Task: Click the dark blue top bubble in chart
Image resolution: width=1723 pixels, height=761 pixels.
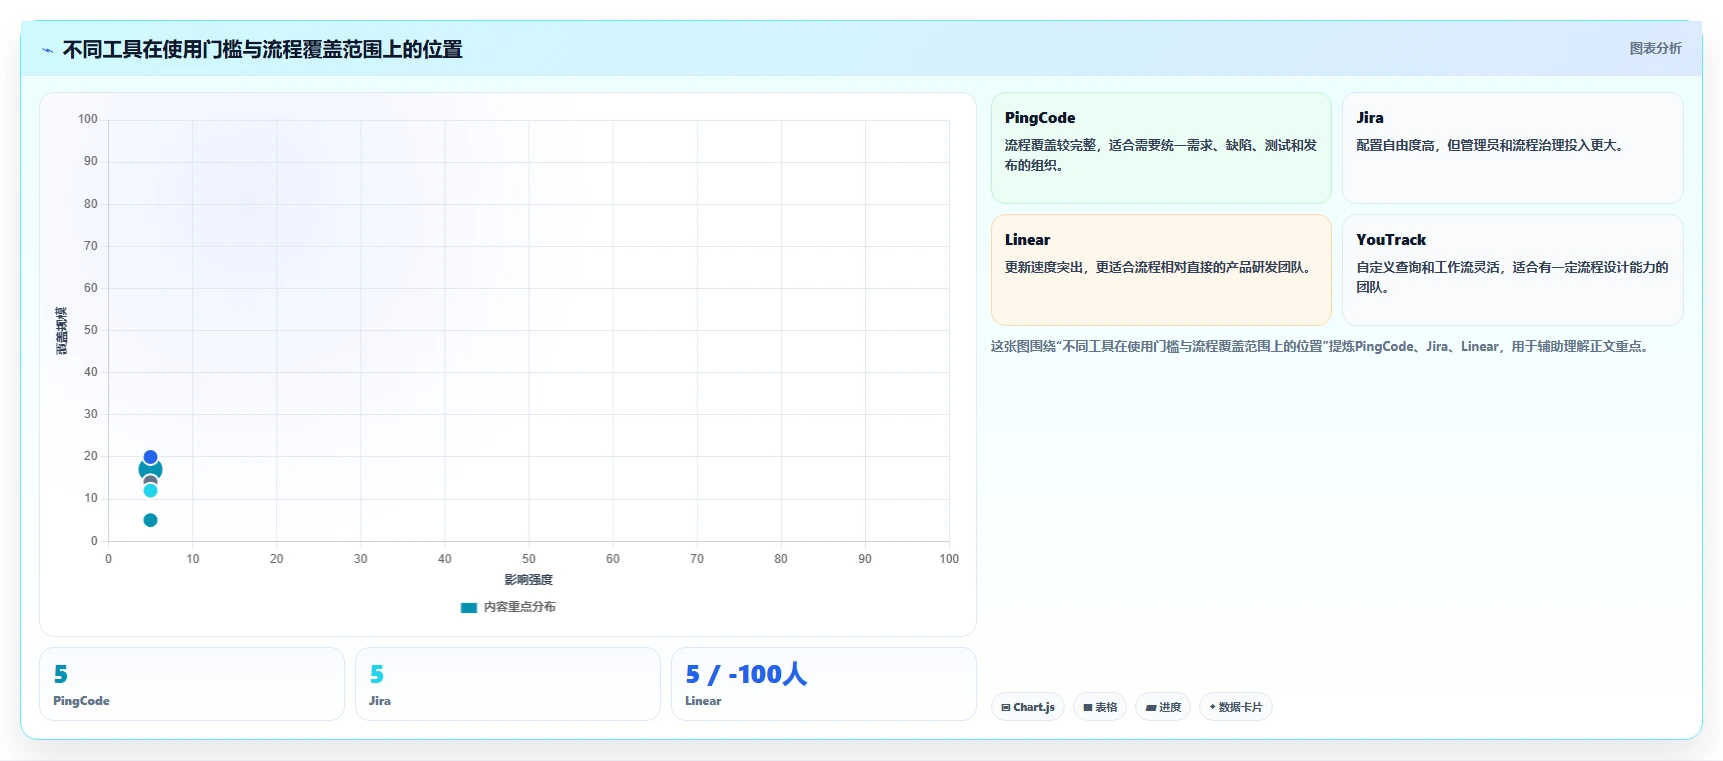Action: pyautogui.click(x=150, y=457)
